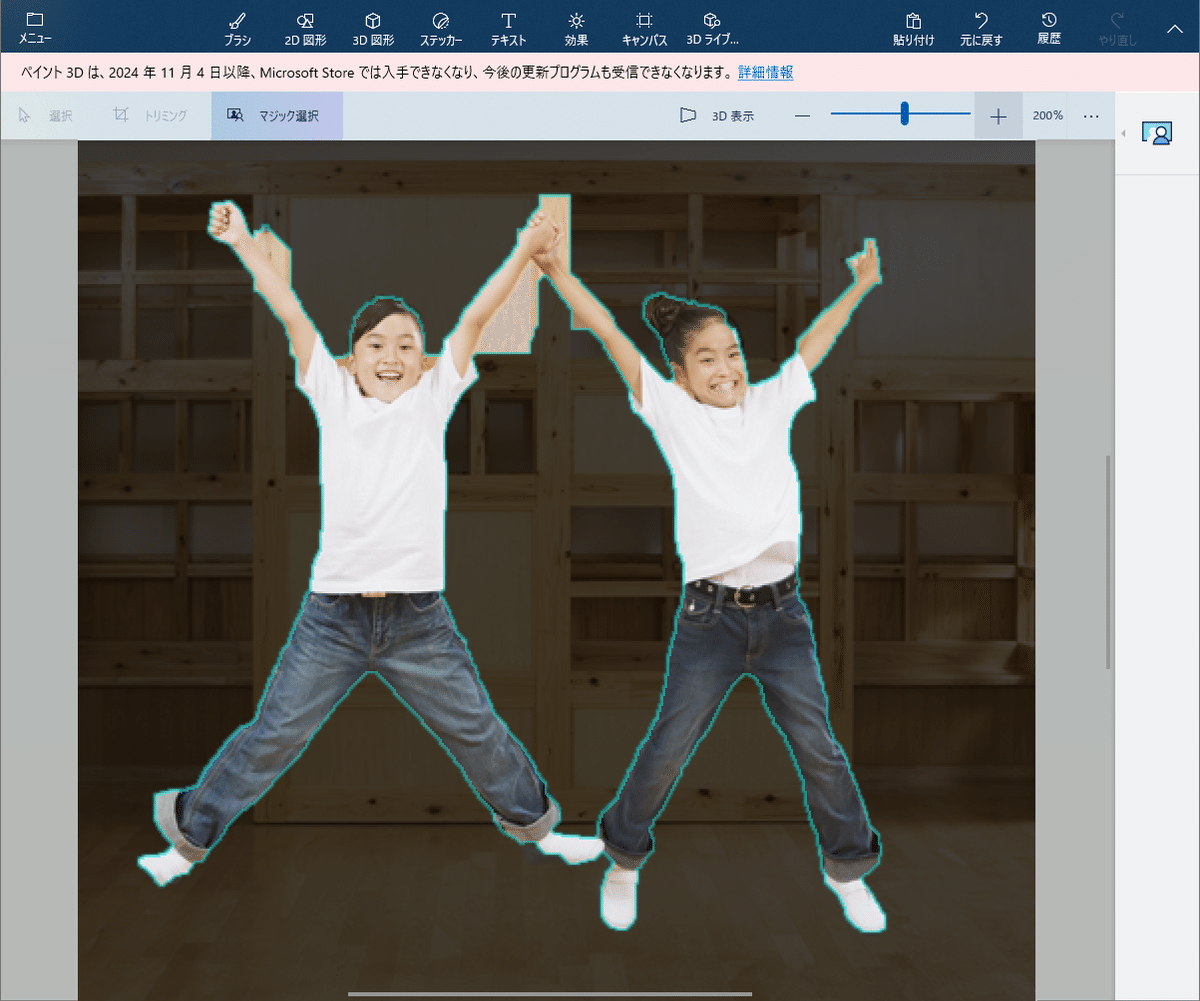Screen dimensions: 1200x1001
Task: Toggle the 3D 表示 view
Action: click(x=717, y=115)
